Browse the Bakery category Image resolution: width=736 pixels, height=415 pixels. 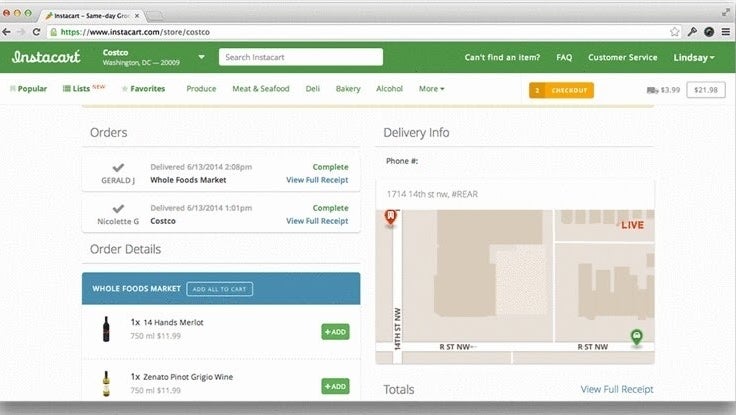(x=348, y=89)
